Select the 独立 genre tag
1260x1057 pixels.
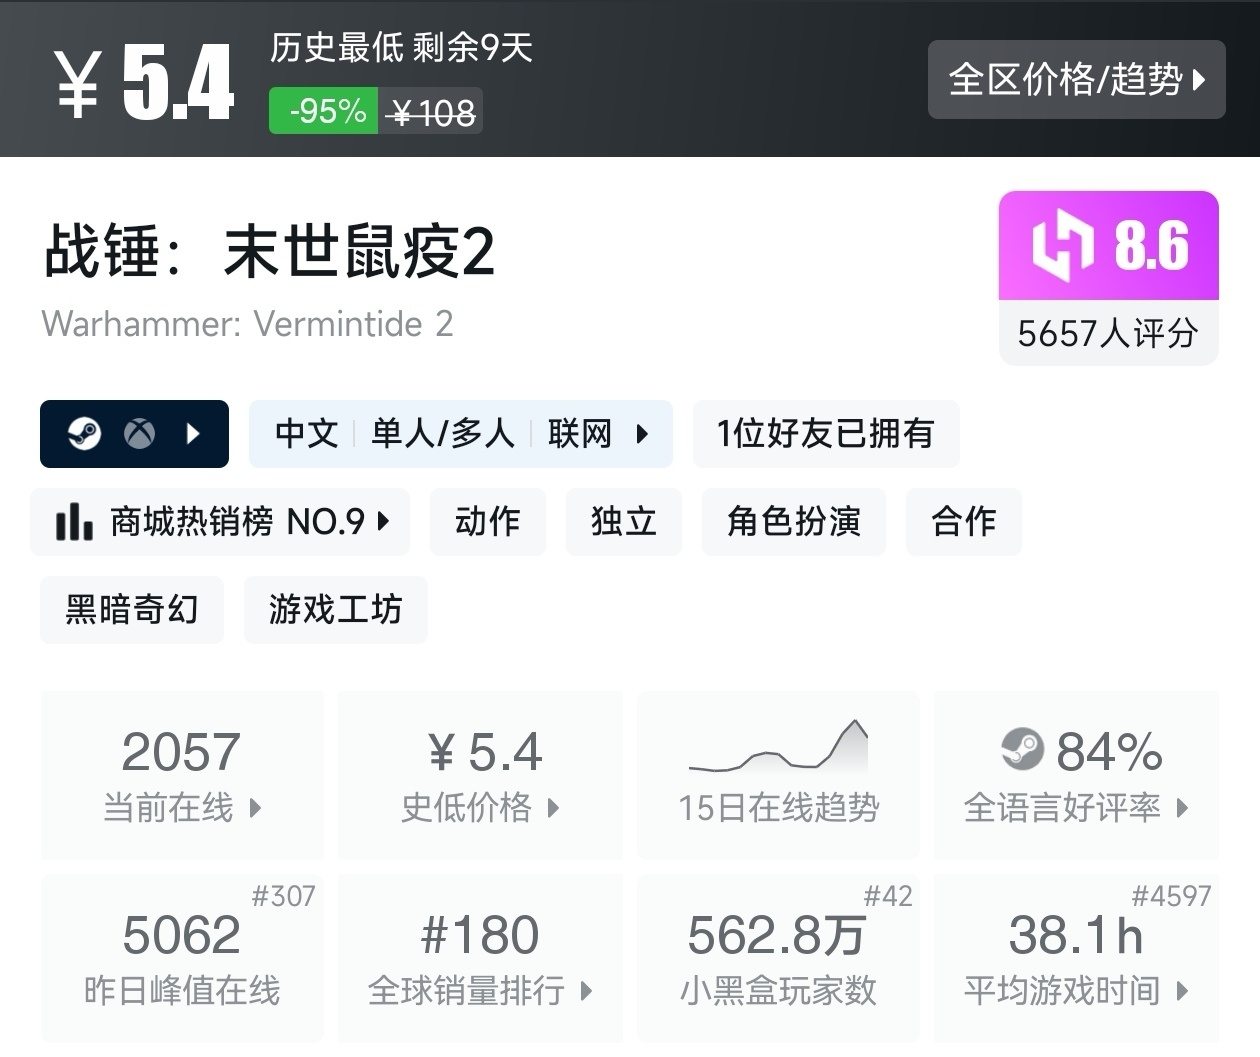(x=623, y=521)
